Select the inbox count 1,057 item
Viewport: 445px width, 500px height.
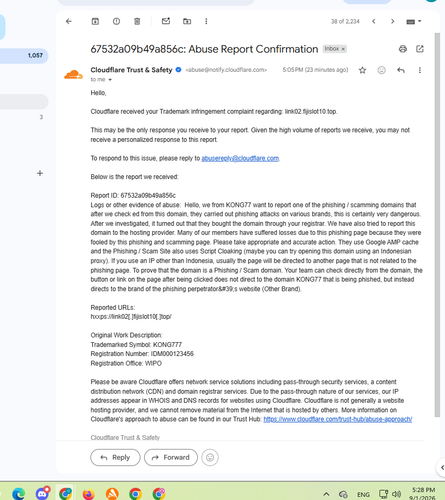point(23,55)
